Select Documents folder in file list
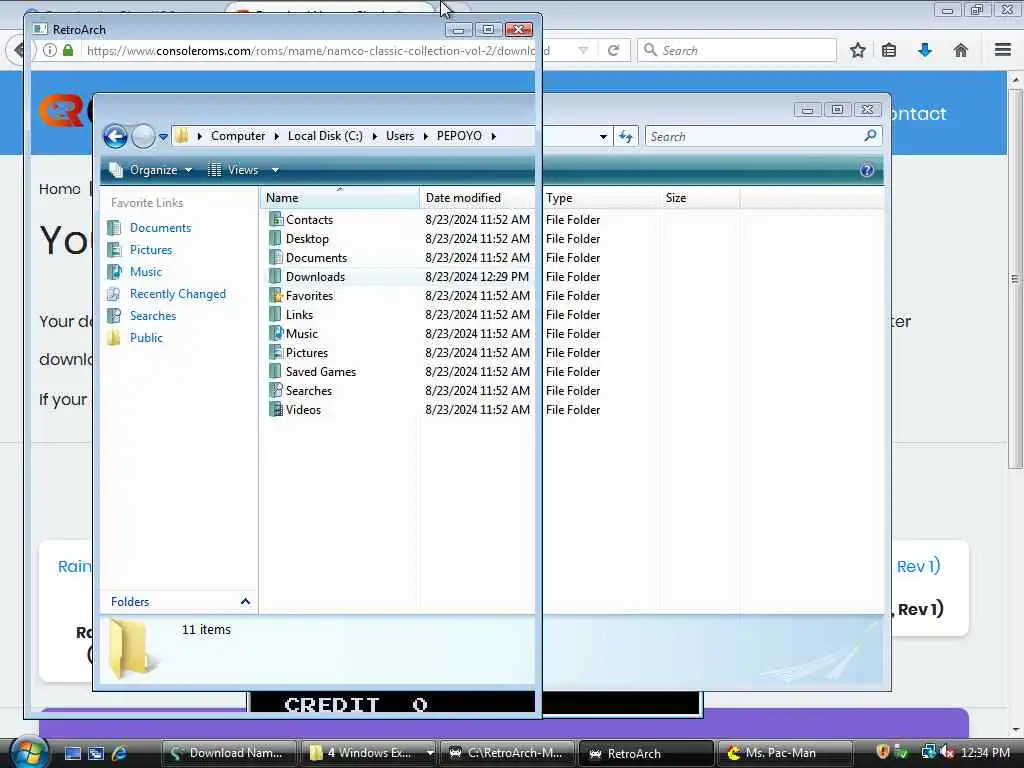Screen dimensions: 1024x768 pos(317,258)
